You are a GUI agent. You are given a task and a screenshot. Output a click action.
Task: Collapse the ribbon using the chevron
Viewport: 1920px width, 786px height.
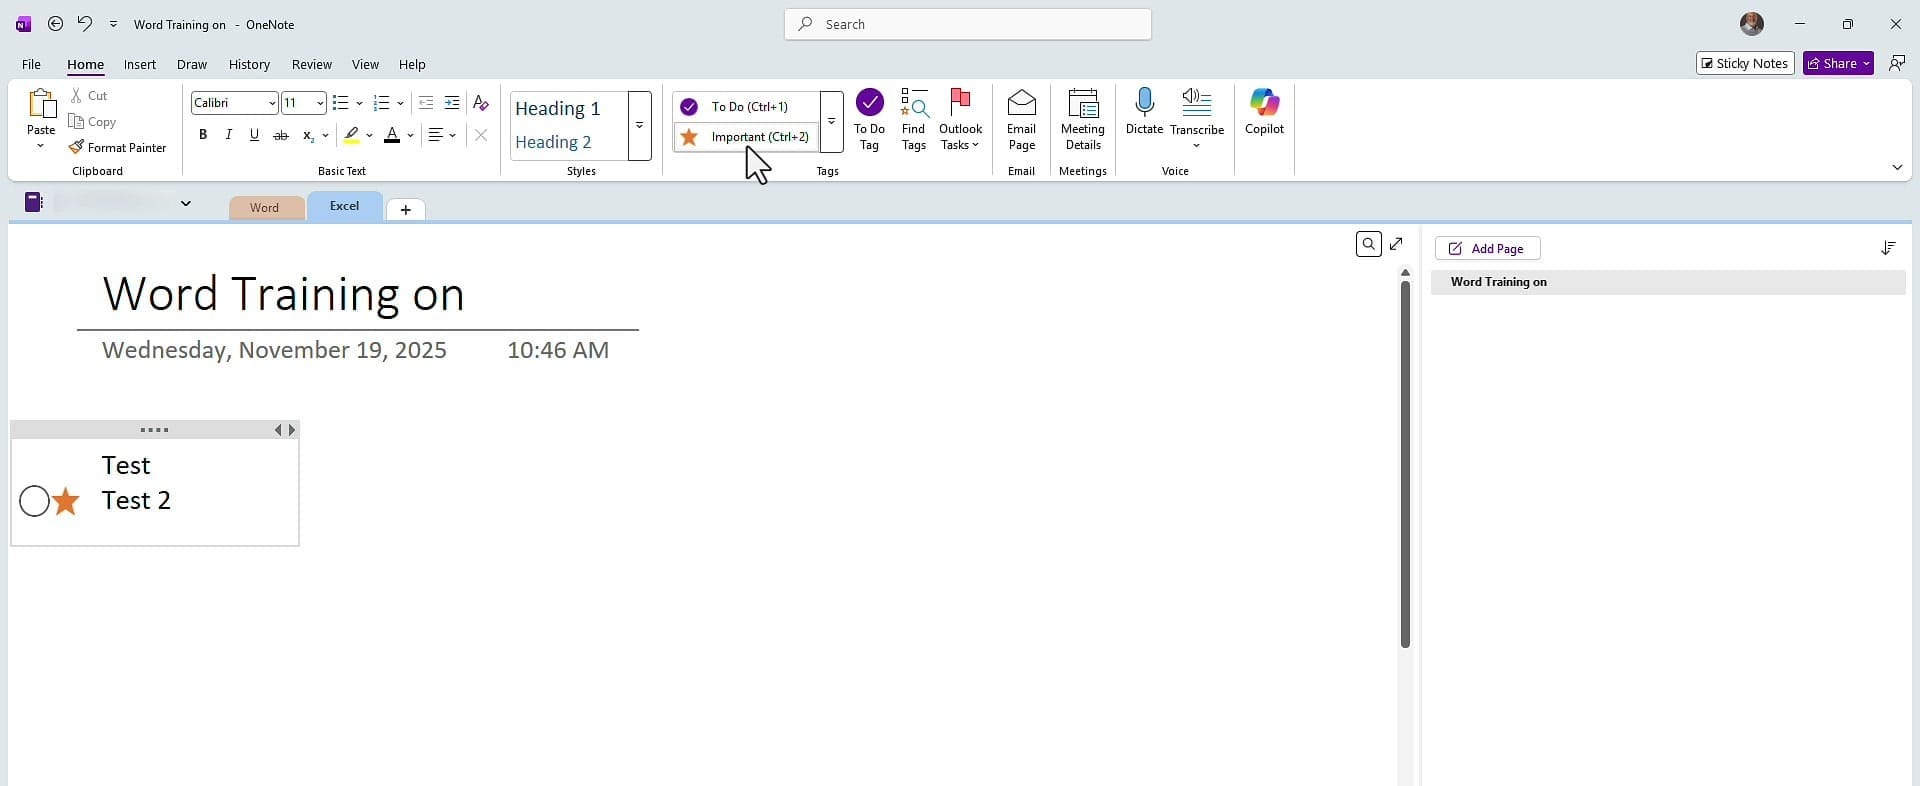[1897, 167]
